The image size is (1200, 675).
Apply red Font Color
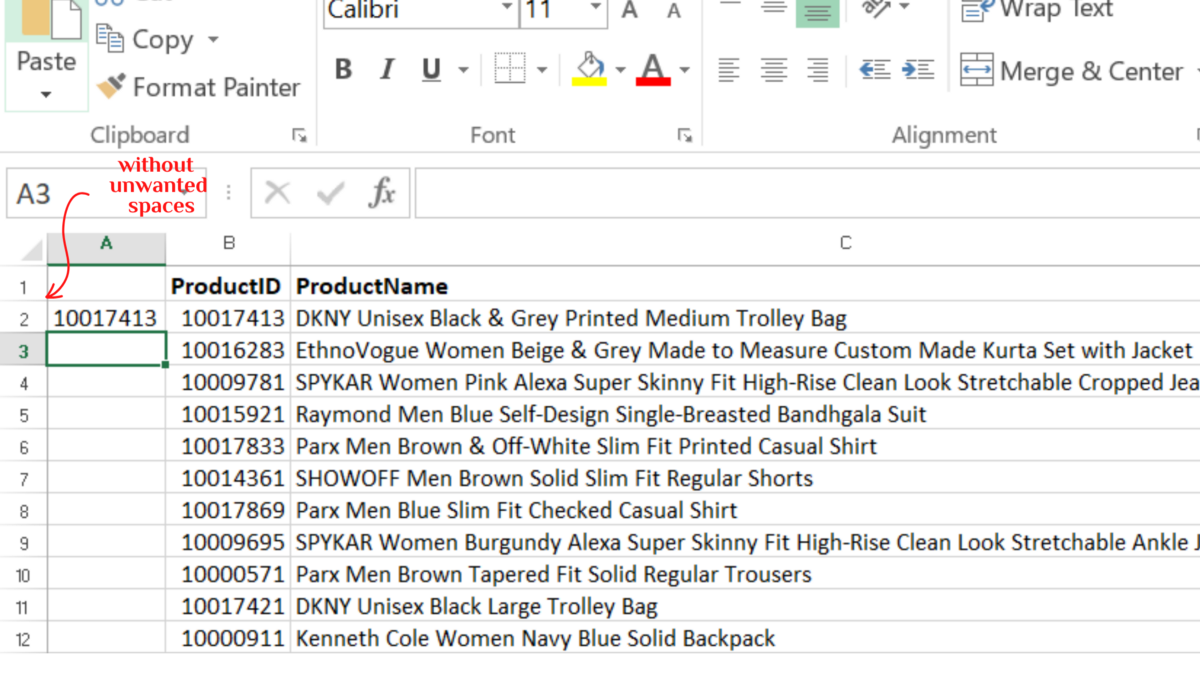point(653,70)
